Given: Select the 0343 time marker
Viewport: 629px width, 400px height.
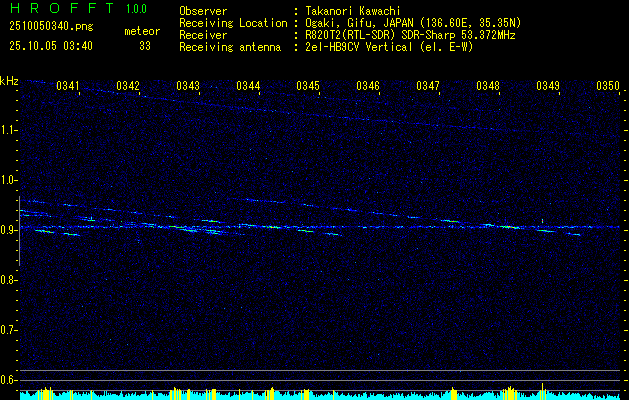Looking at the screenshot, I should (x=188, y=86).
